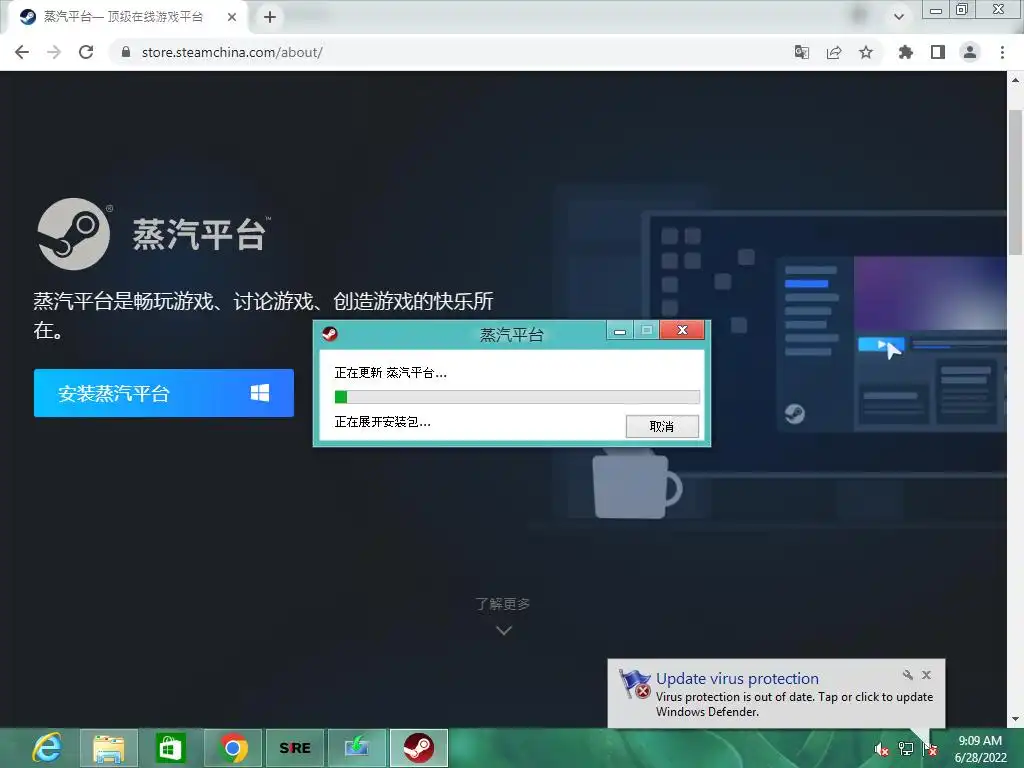
Task: Click the scrollbar up arrow
Action: pyautogui.click(x=1015, y=80)
